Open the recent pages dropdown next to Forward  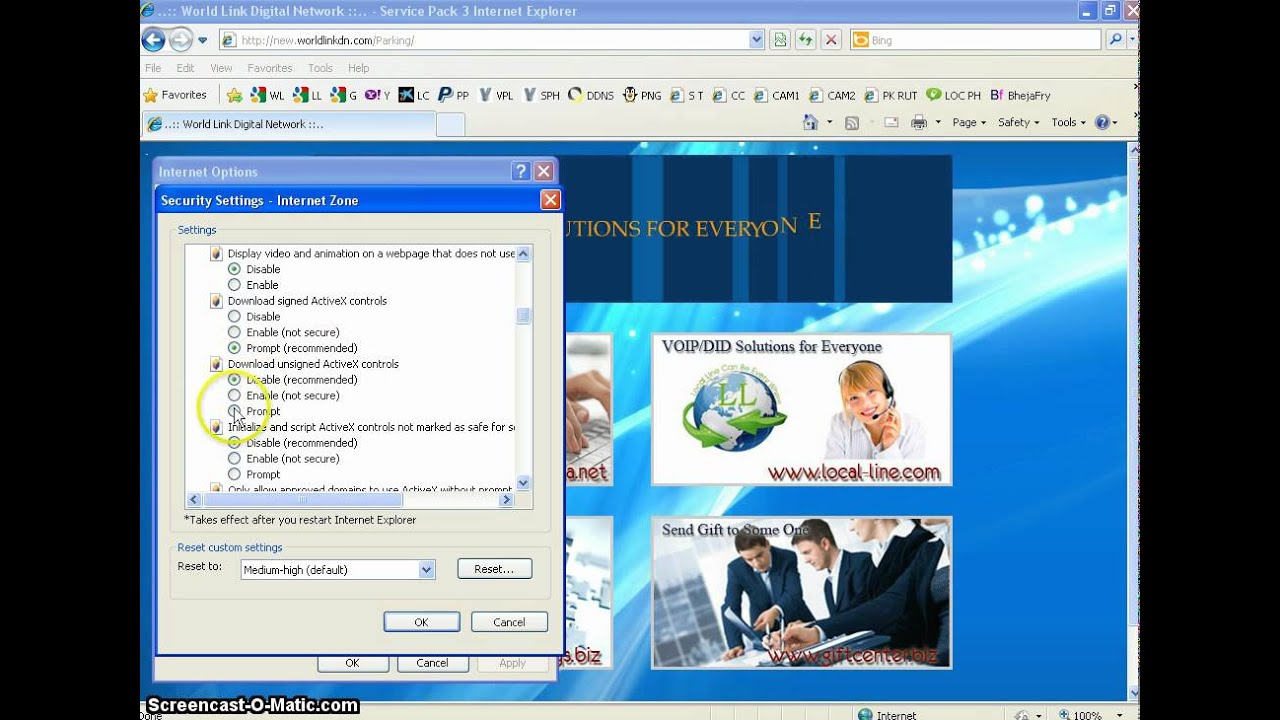point(202,40)
